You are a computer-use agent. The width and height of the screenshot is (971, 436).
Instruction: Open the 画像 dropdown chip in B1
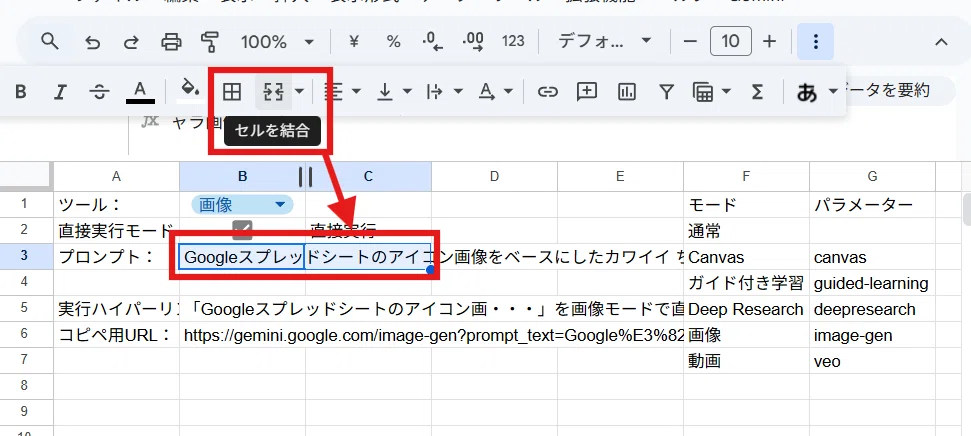242,204
